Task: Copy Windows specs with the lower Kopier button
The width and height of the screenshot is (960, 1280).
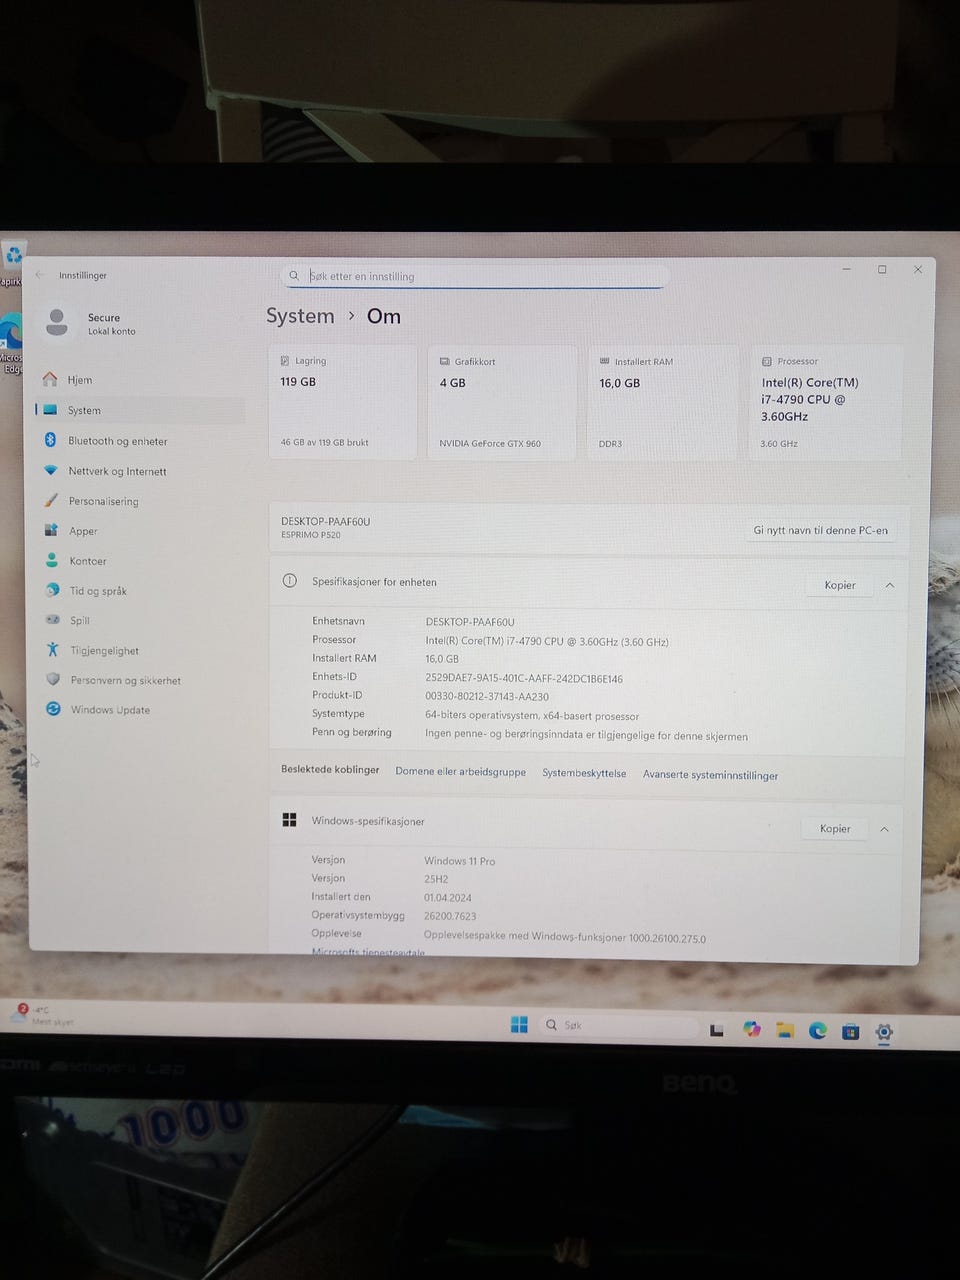Action: [835, 828]
